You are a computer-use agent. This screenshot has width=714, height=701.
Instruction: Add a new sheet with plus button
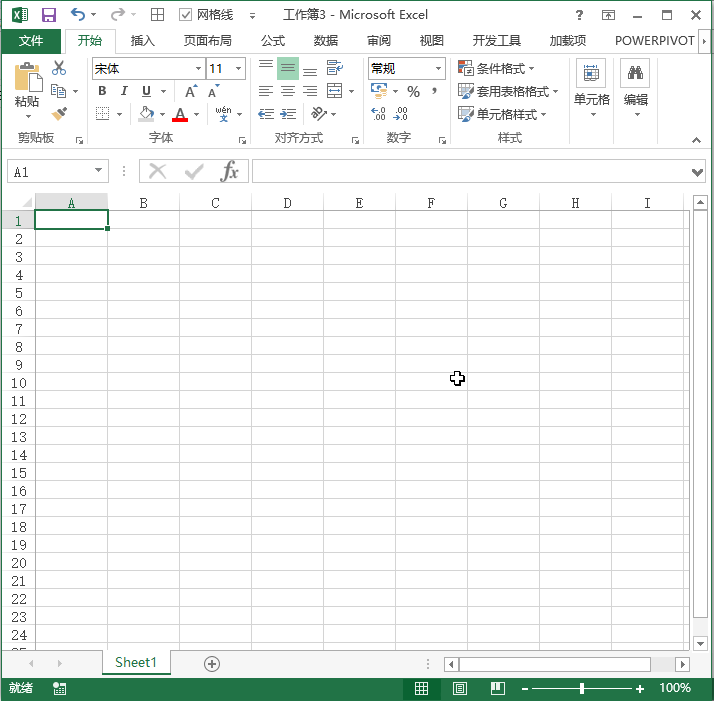click(x=212, y=664)
